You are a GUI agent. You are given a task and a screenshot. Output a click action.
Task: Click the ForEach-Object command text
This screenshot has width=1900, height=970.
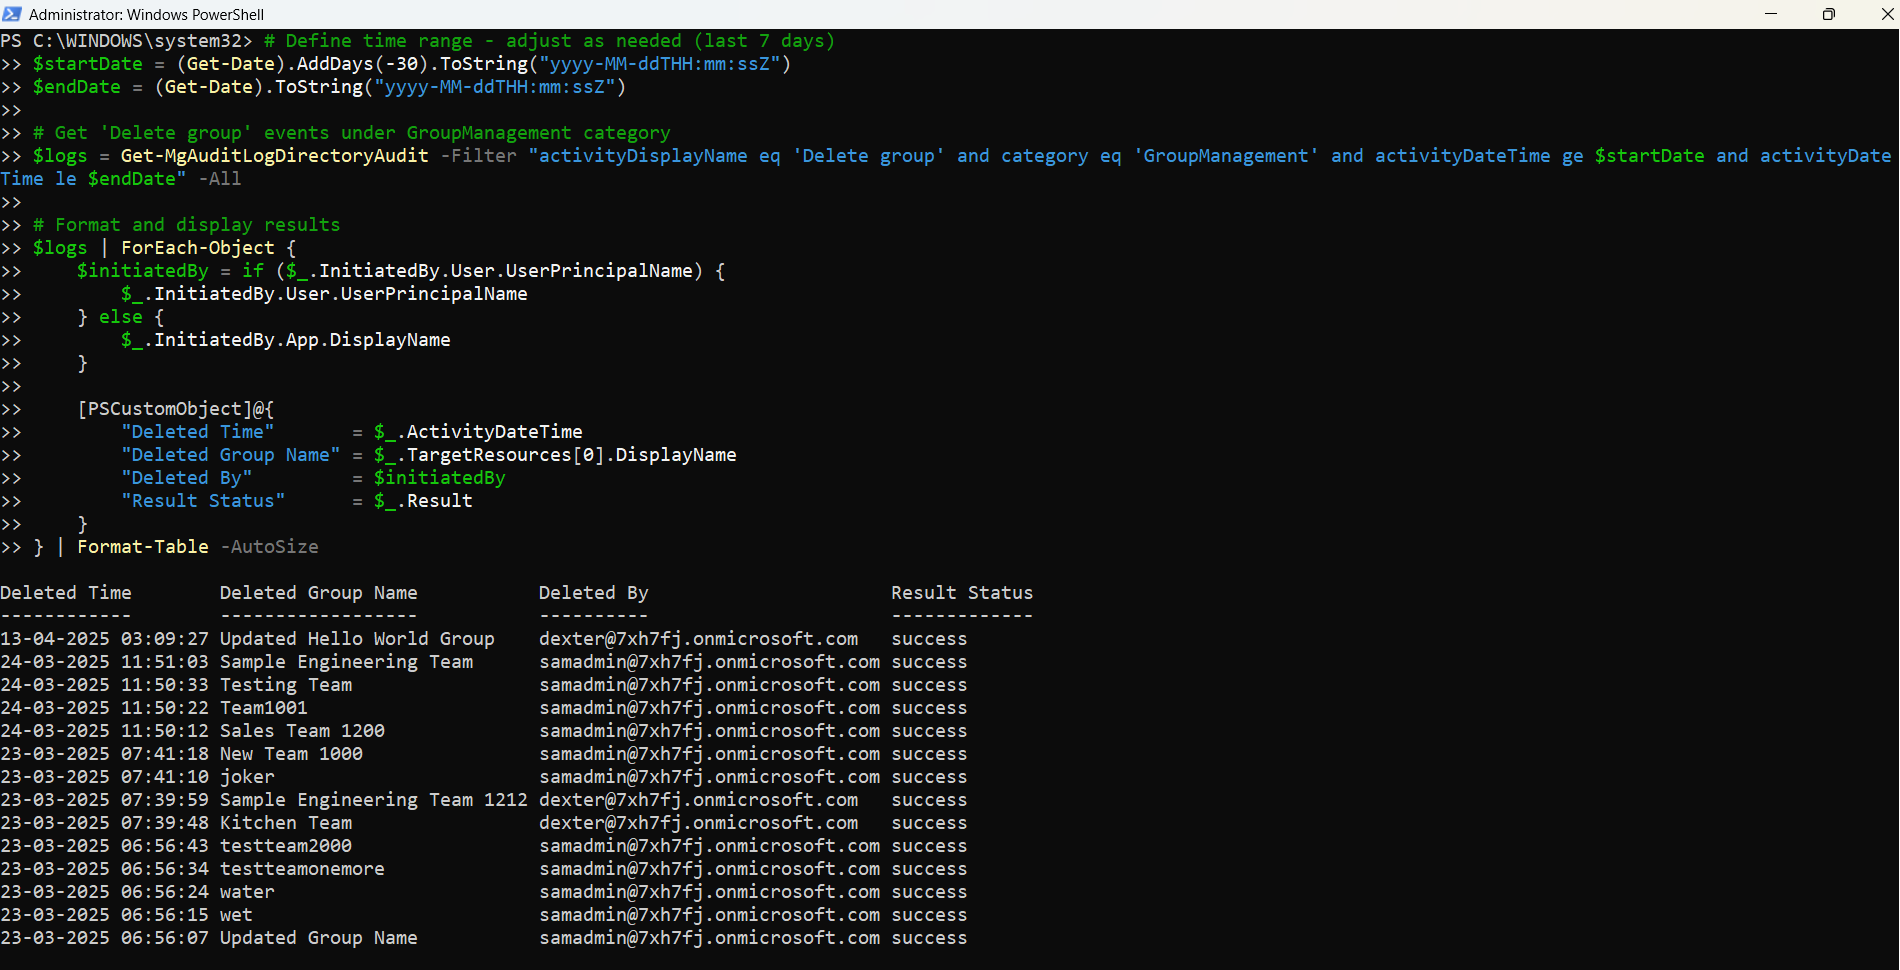197,248
